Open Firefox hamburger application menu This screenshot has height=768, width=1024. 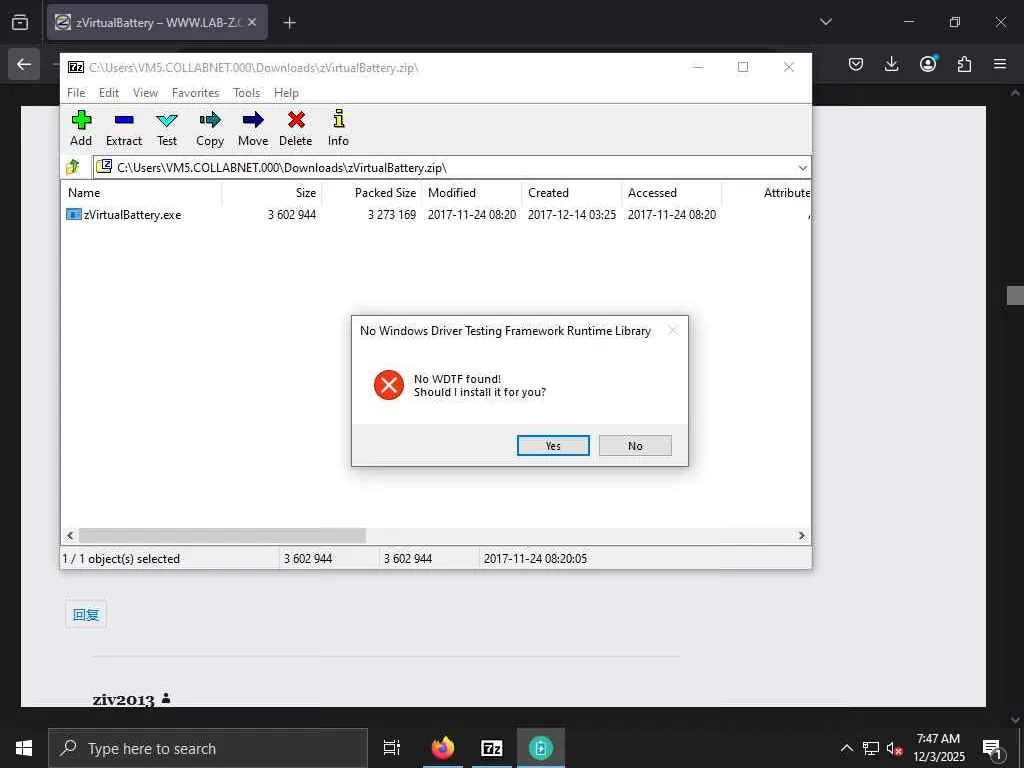1000,64
